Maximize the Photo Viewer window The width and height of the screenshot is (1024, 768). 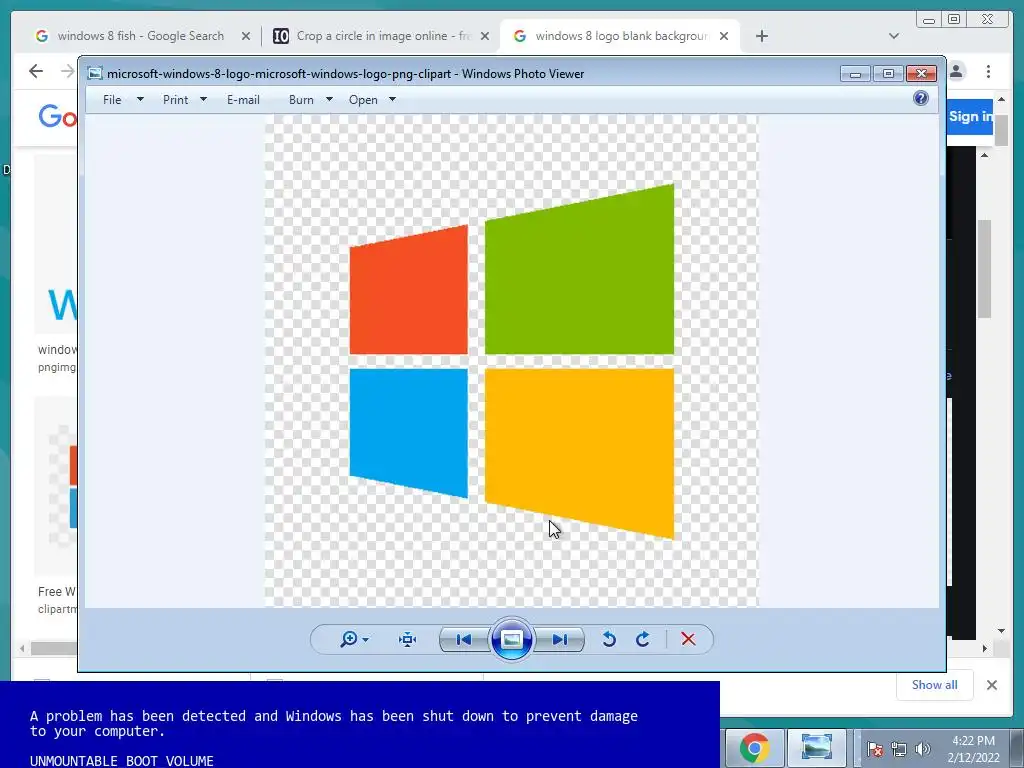click(888, 73)
